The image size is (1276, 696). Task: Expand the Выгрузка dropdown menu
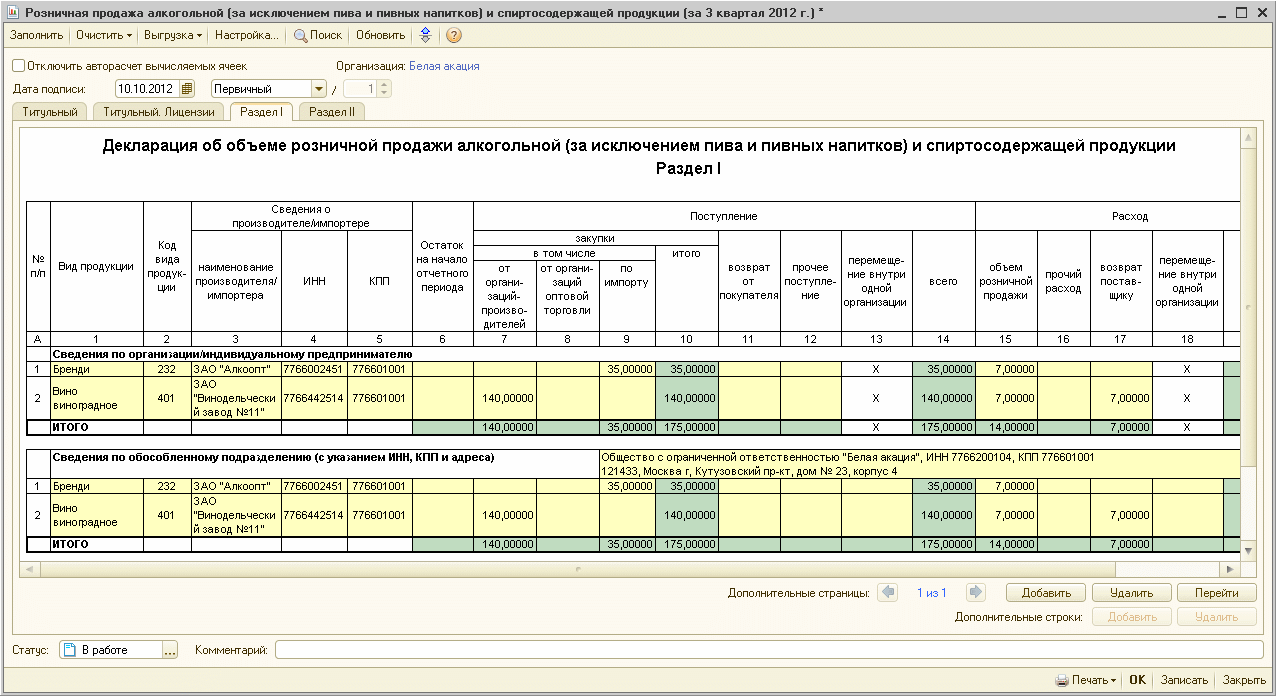[172, 35]
